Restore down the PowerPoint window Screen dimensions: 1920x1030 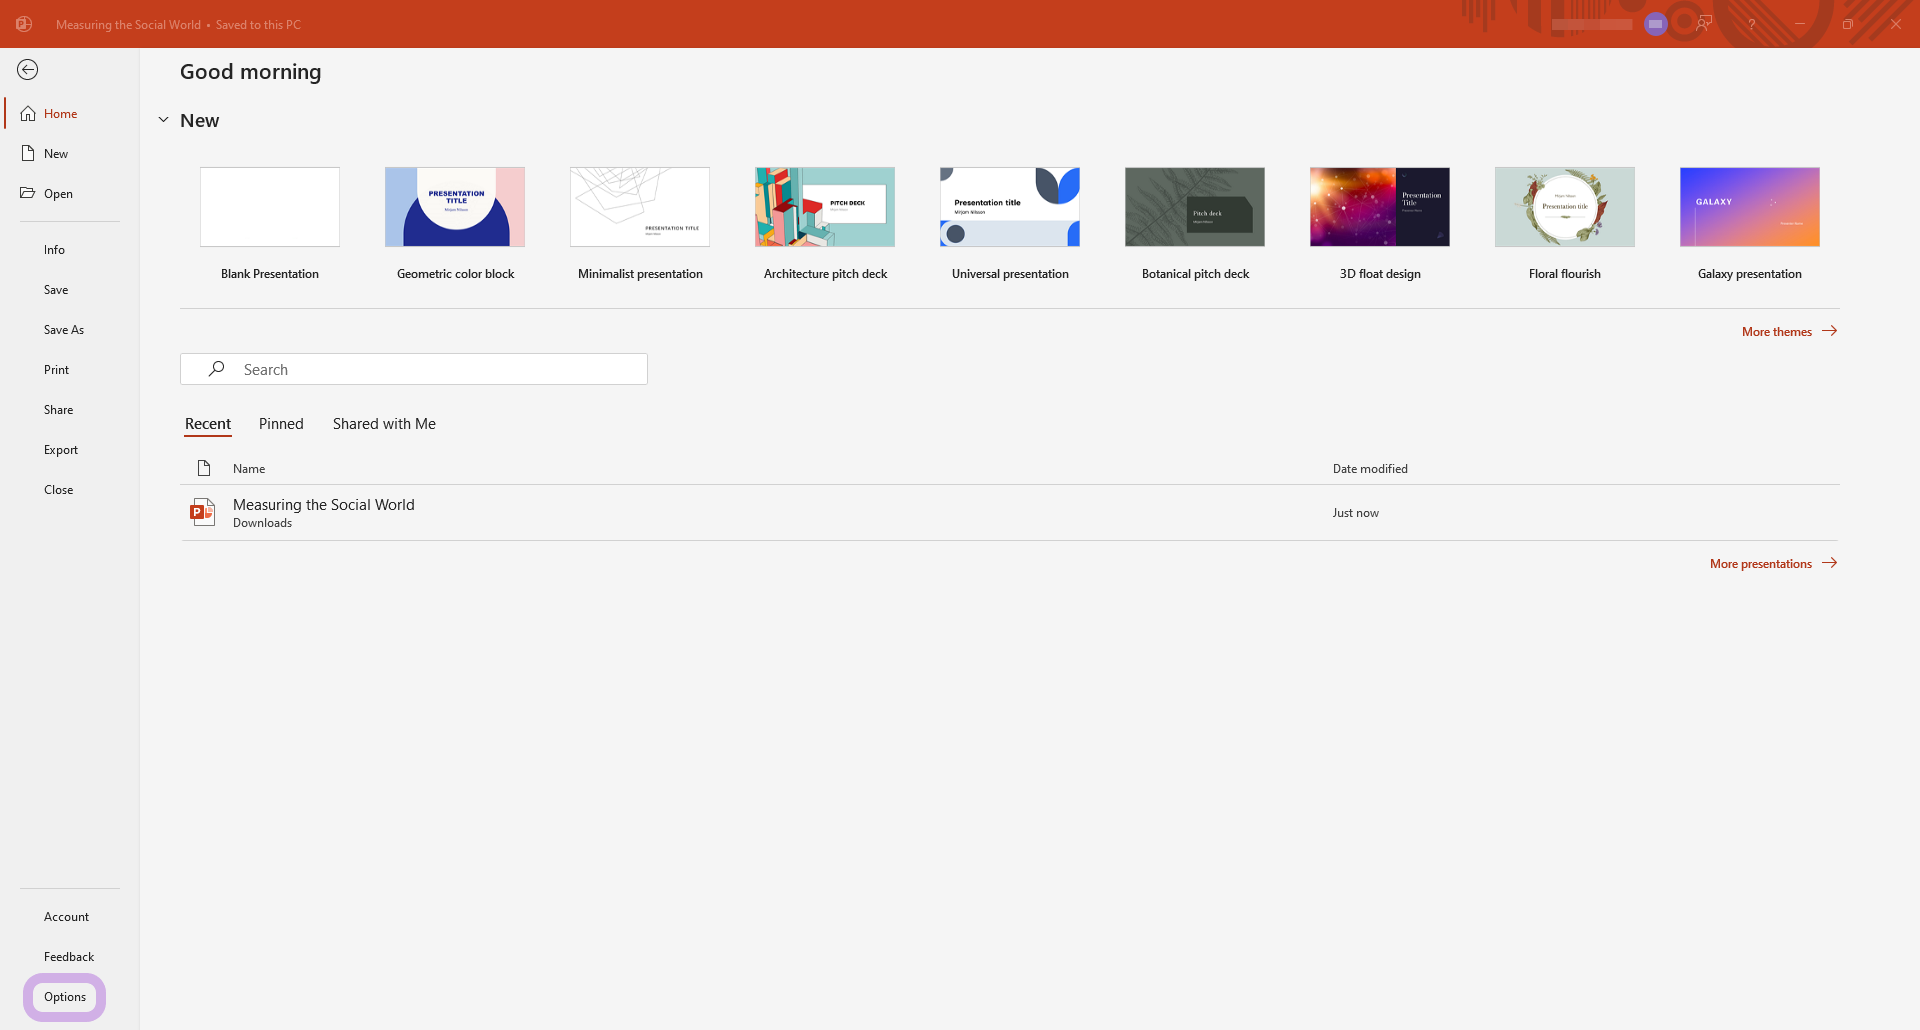(1848, 24)
